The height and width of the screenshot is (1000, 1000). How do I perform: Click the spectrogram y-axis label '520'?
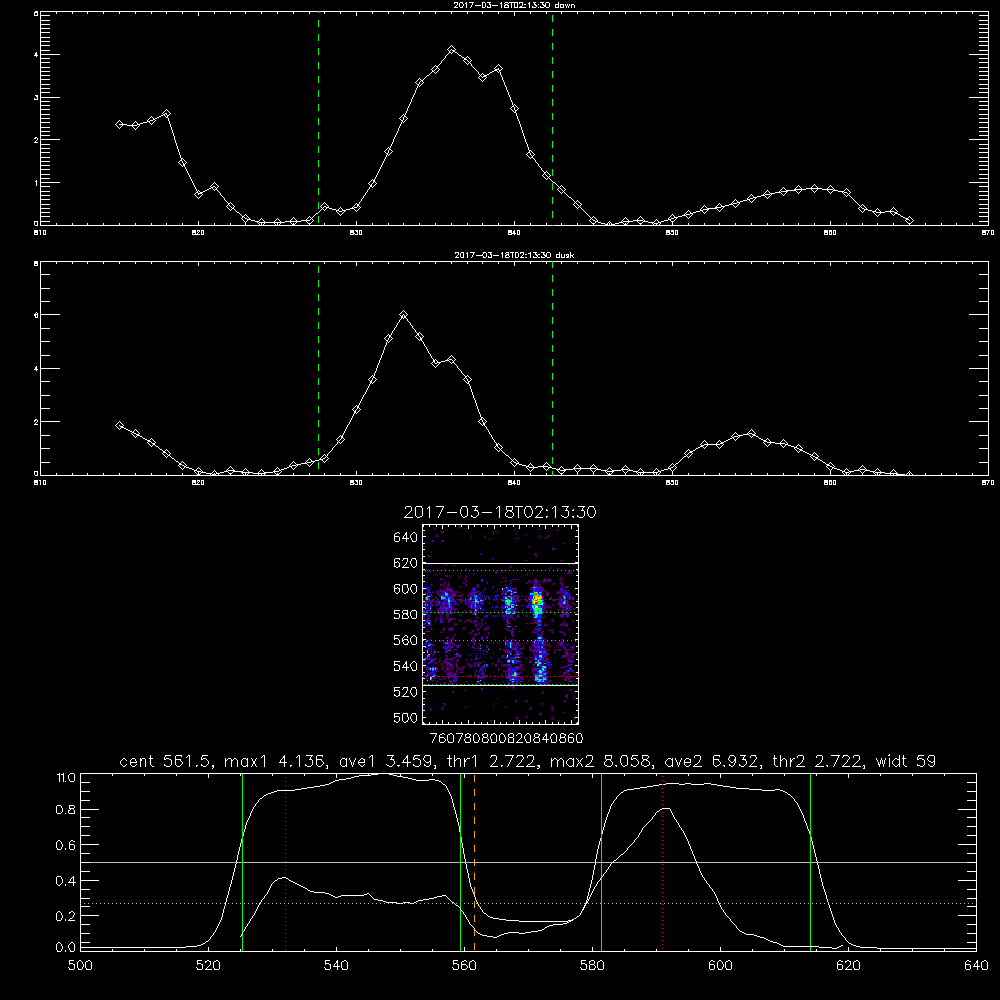pos(406,692)
